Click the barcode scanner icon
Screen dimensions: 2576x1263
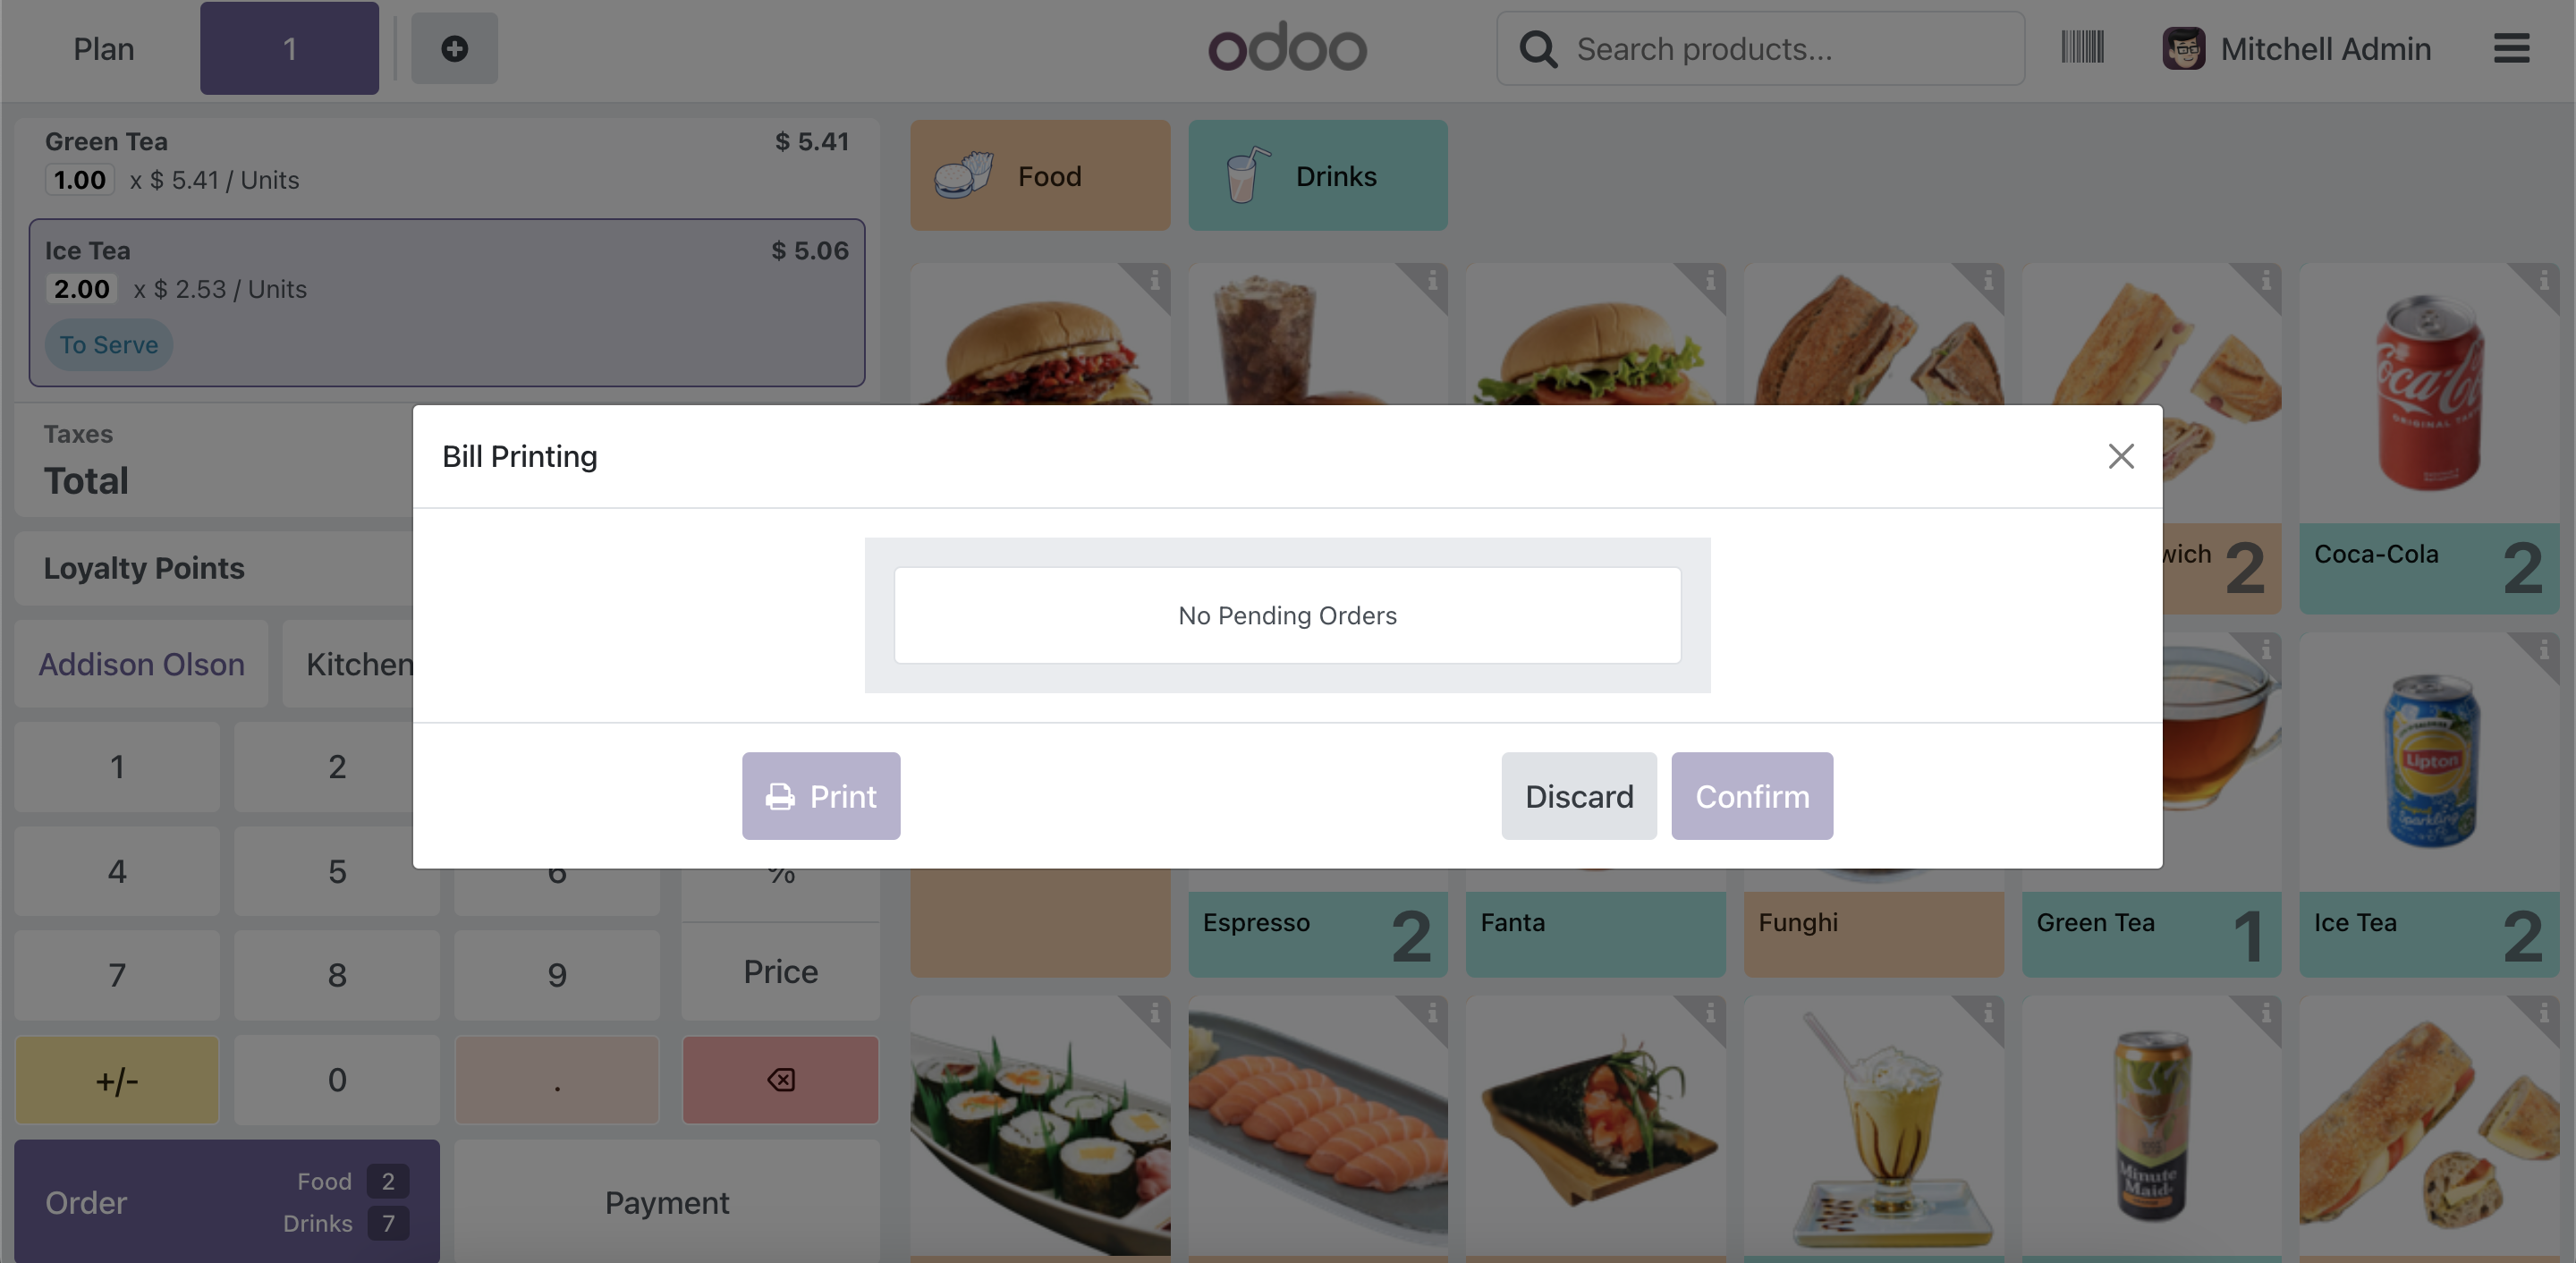[x=2082, y=48]
